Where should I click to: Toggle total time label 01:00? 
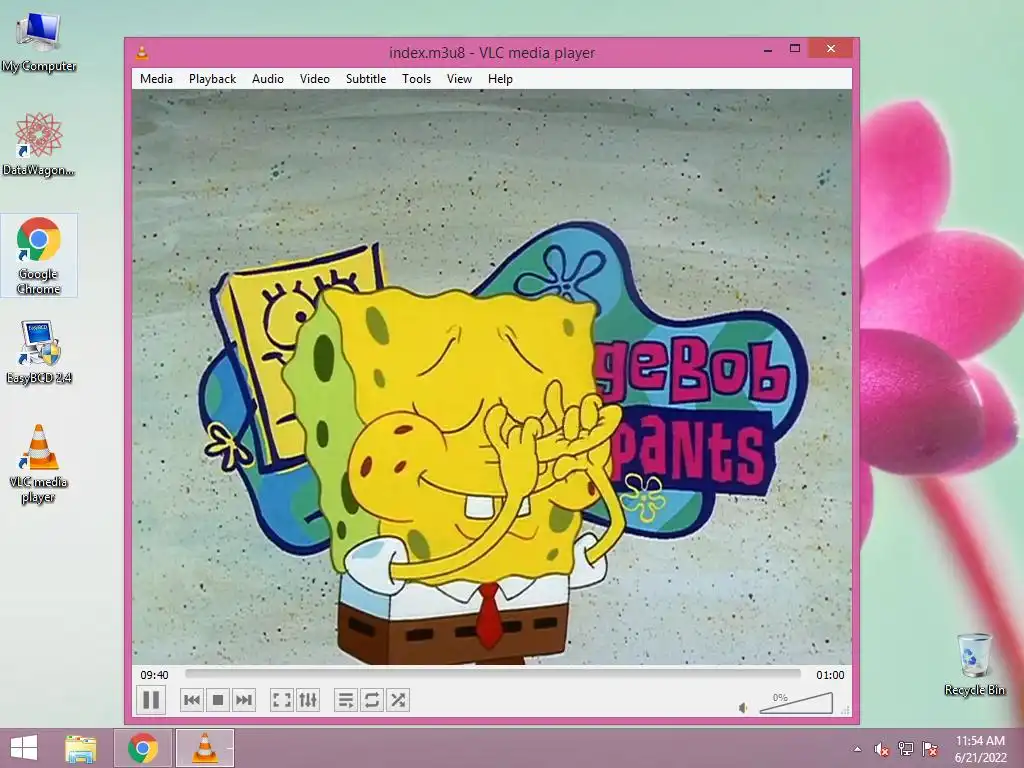click(x=830, y=675)
